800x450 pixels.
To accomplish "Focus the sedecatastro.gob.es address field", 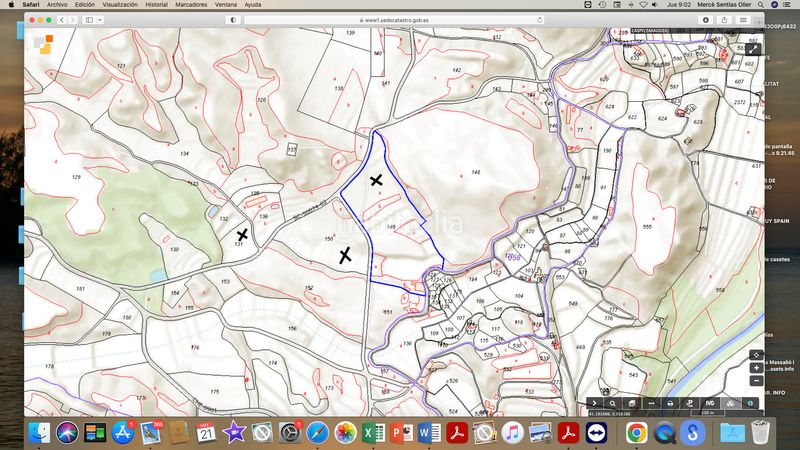I will coord(394,20).
